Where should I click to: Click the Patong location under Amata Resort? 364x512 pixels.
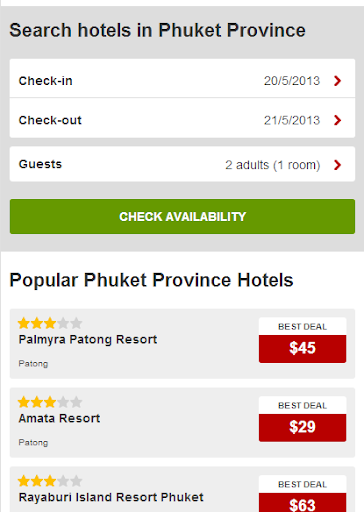[33, 443]
